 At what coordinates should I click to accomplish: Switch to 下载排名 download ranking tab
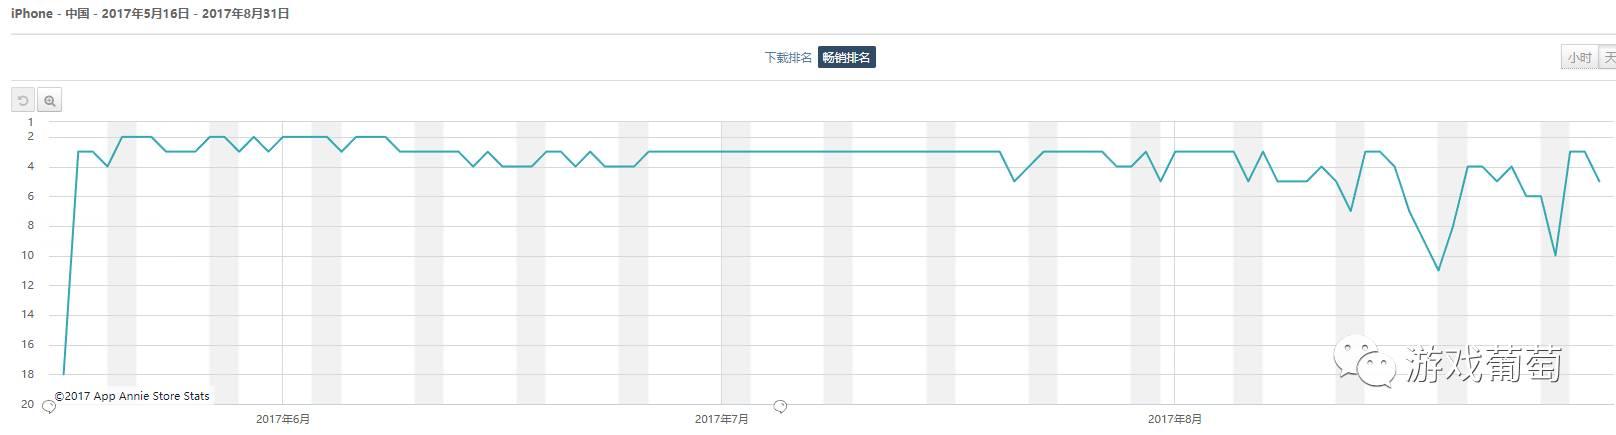coord(788,58)
